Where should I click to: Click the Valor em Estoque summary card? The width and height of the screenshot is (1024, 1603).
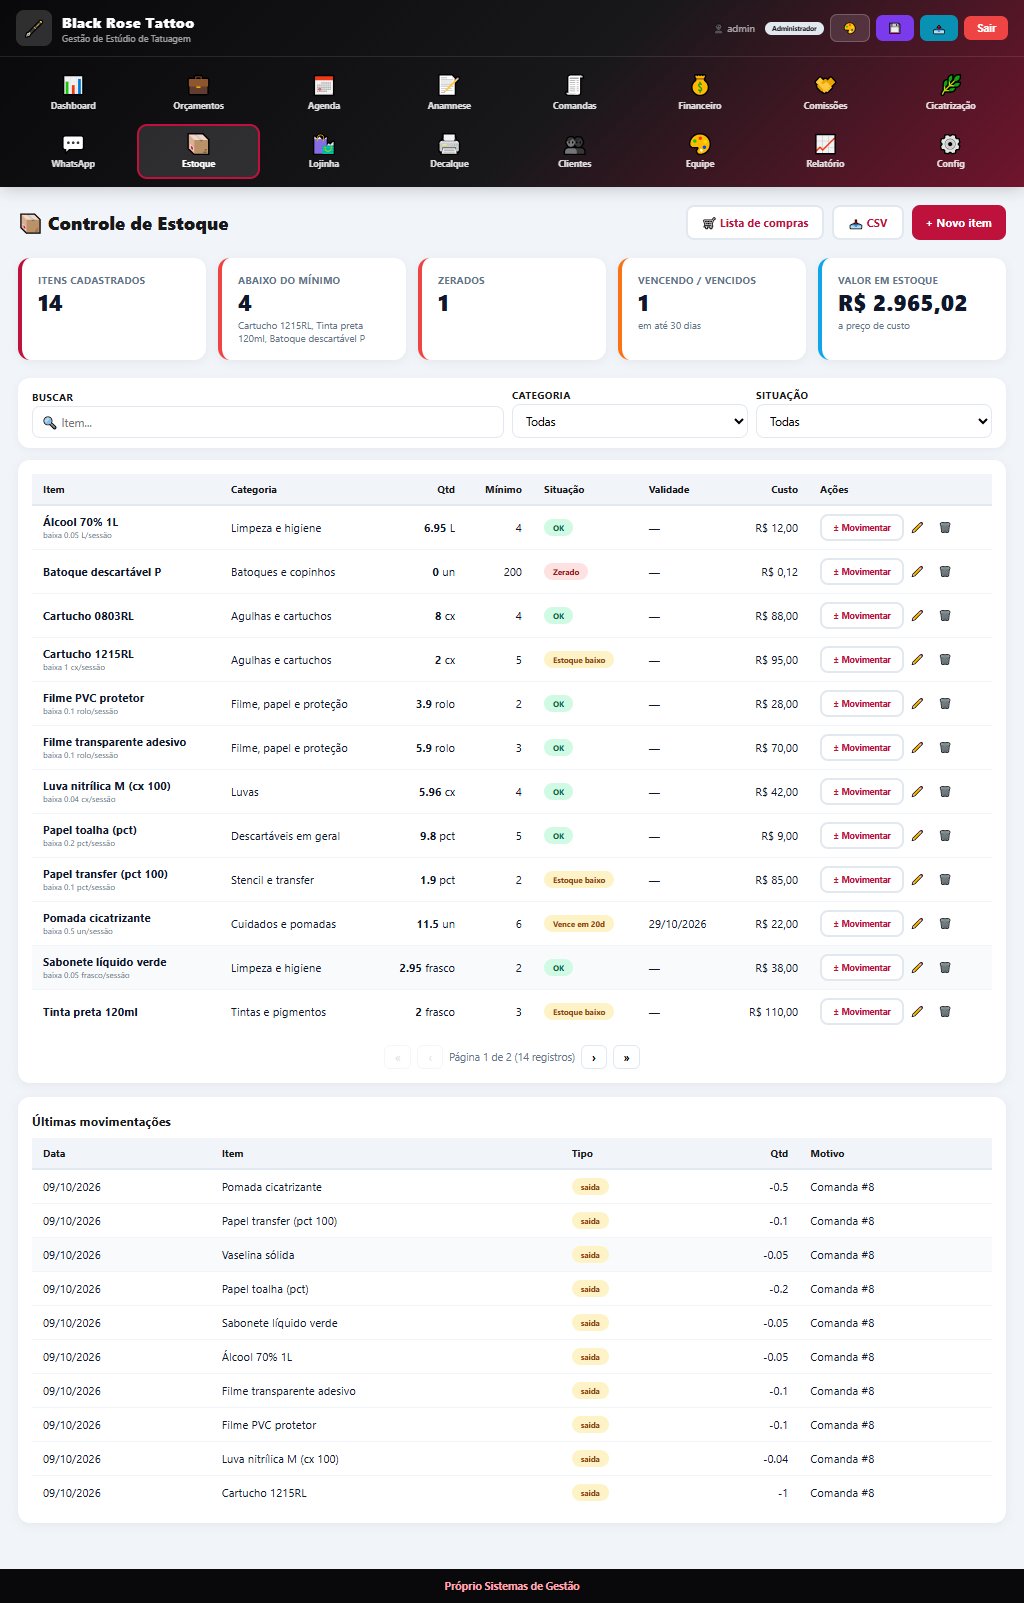pyautogui.click(x=912, y=309)
